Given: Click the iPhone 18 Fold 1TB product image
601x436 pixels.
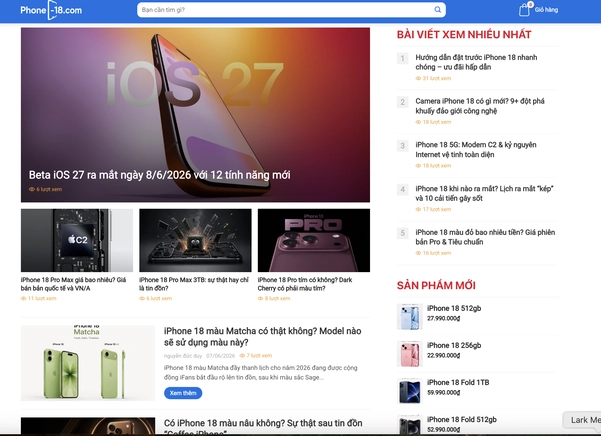Looking at the screenshot, I should 410,391.
